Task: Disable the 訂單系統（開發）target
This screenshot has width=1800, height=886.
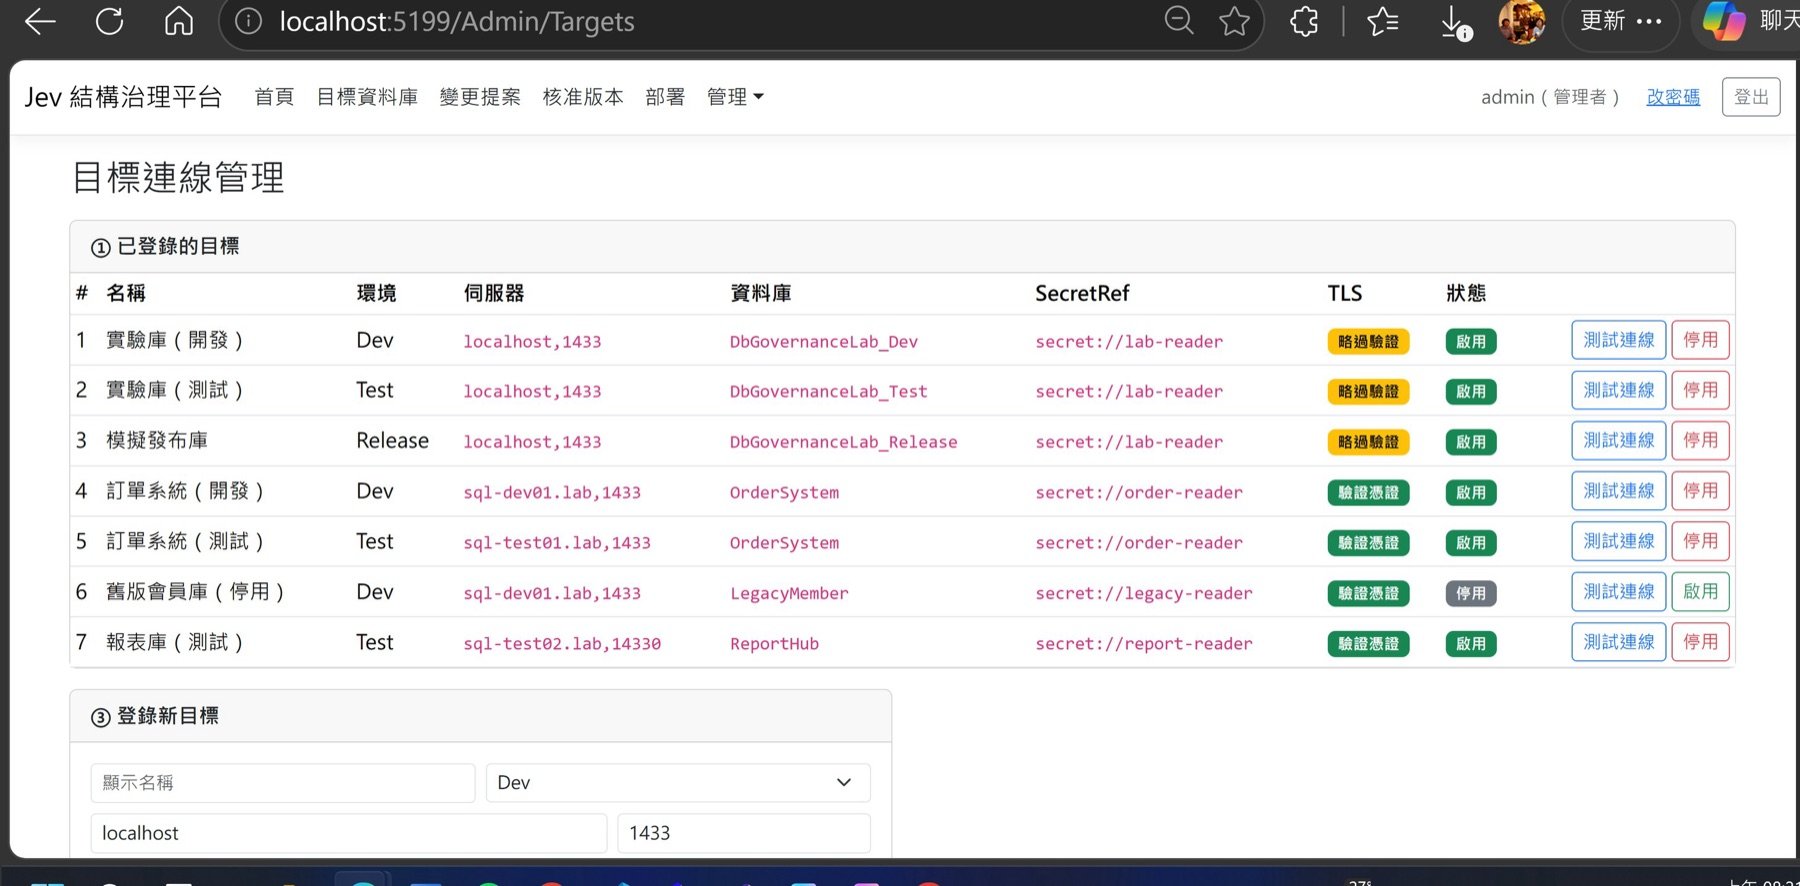Action: [1700, 491]
